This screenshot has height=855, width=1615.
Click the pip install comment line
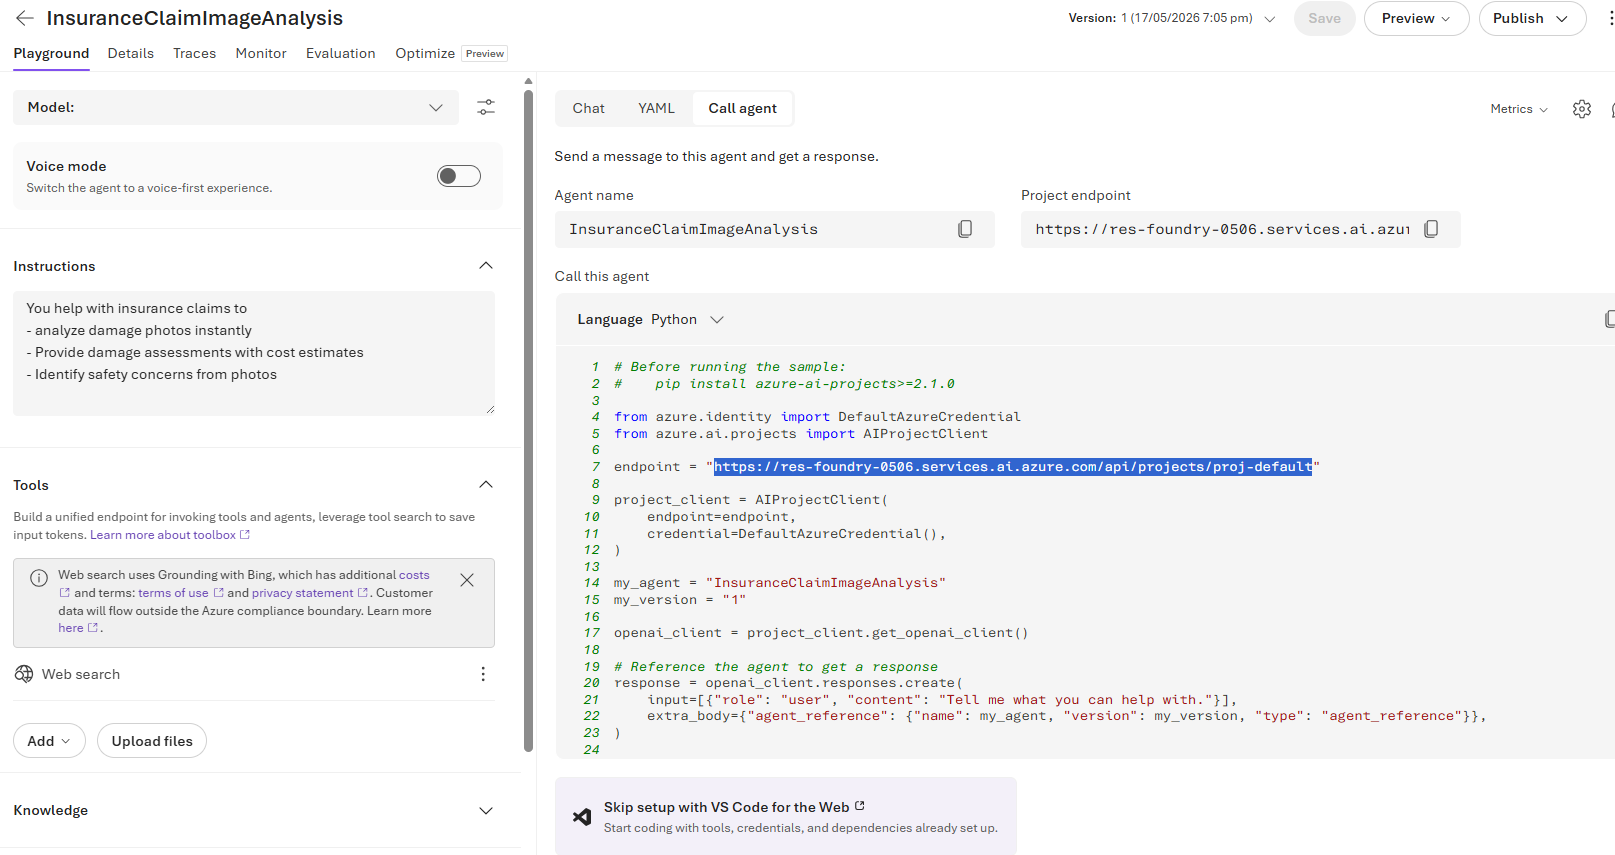pyautogui.click(x=785, y=384)
